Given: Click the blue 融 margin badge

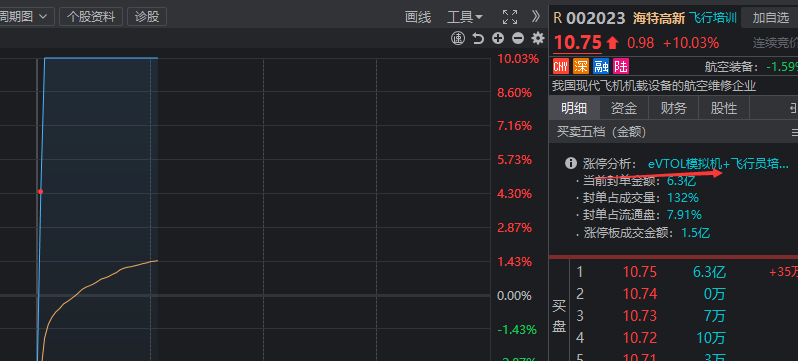Looking at the screenshot, I should (601, 66).
